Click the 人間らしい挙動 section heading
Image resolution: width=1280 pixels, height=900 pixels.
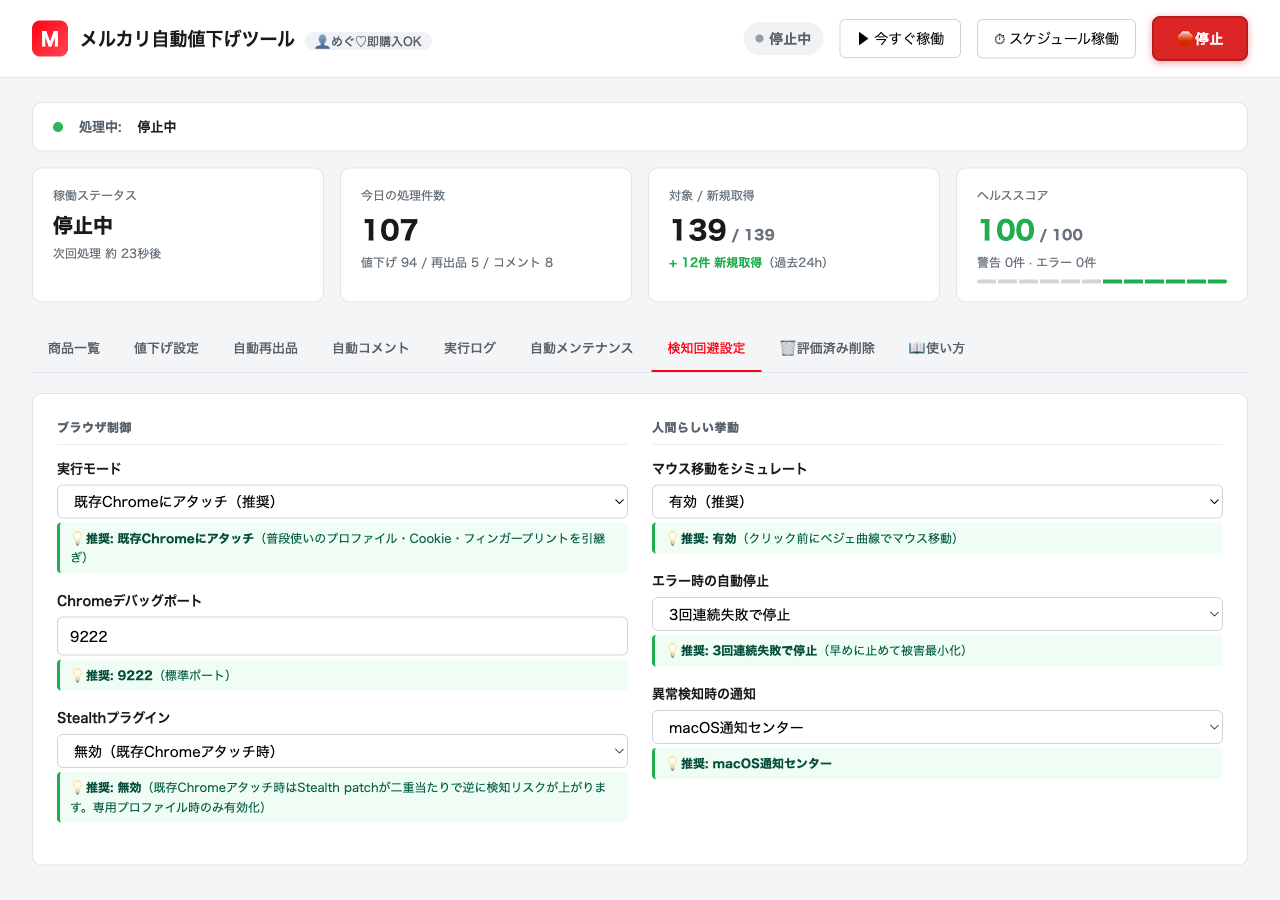pos(695,427)
